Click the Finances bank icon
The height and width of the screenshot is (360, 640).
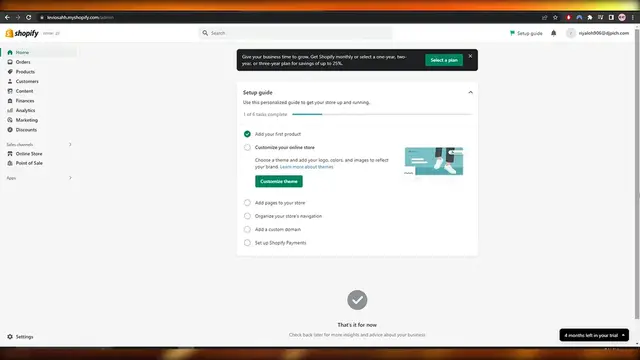[x=10, y=100]
